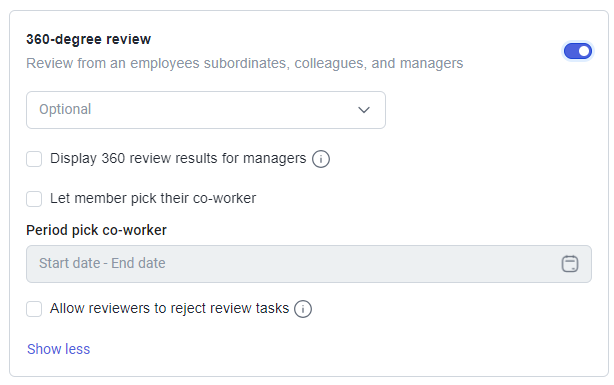The width and height of the screenshot is (614, 385).
Task: Show info tooltip for Allow reviewers to reject
Action: 303,309
